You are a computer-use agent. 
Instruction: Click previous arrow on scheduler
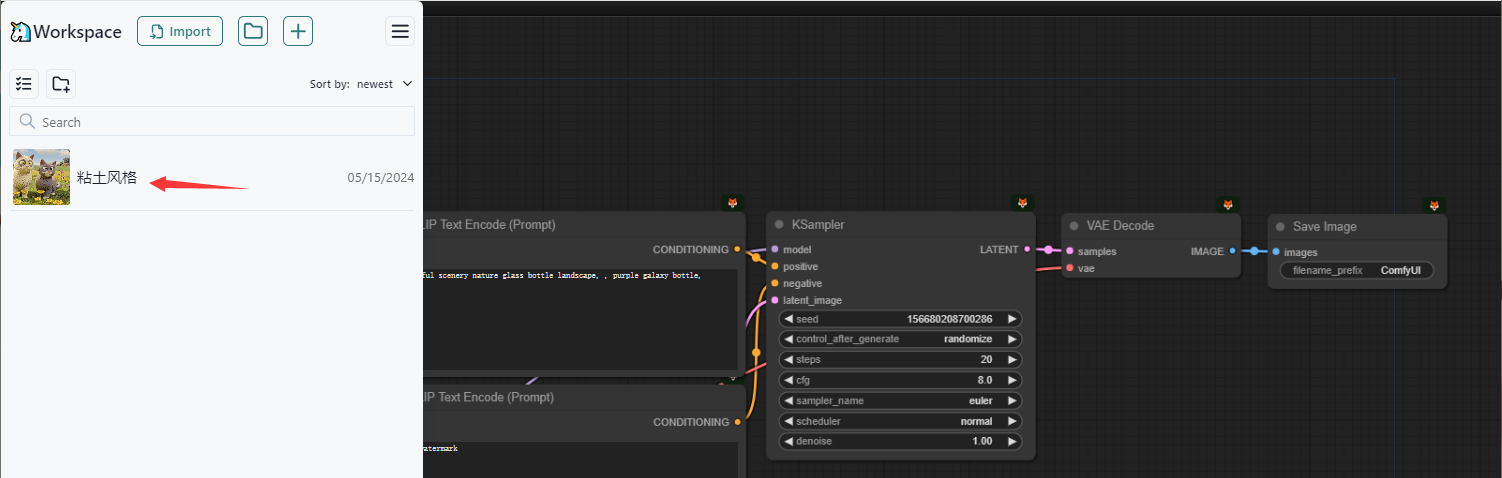(788, 421)
